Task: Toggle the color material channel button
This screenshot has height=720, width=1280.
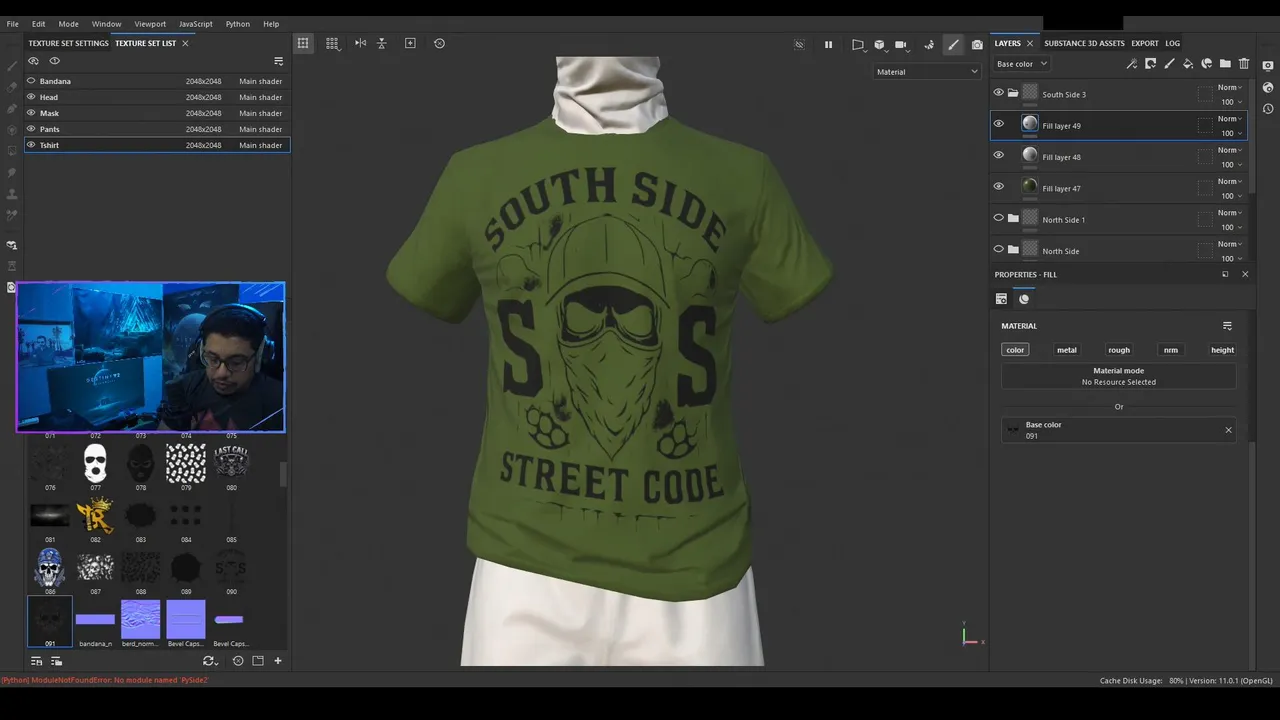Action: click(x=1015, y=350)
